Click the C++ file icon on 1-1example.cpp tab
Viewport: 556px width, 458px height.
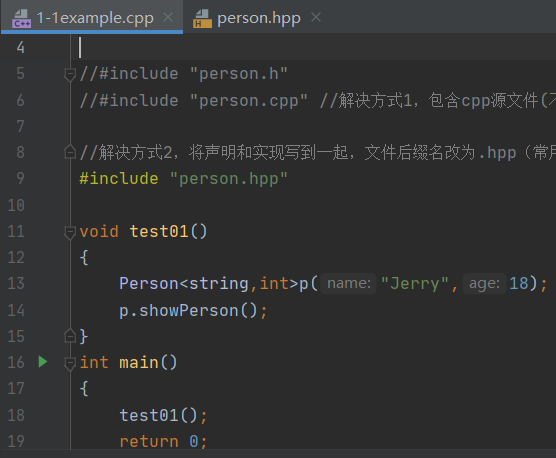(x=22, y=18)
